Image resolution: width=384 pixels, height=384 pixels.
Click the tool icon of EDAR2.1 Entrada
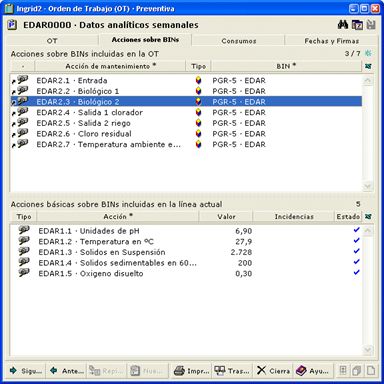coord(22,80)
